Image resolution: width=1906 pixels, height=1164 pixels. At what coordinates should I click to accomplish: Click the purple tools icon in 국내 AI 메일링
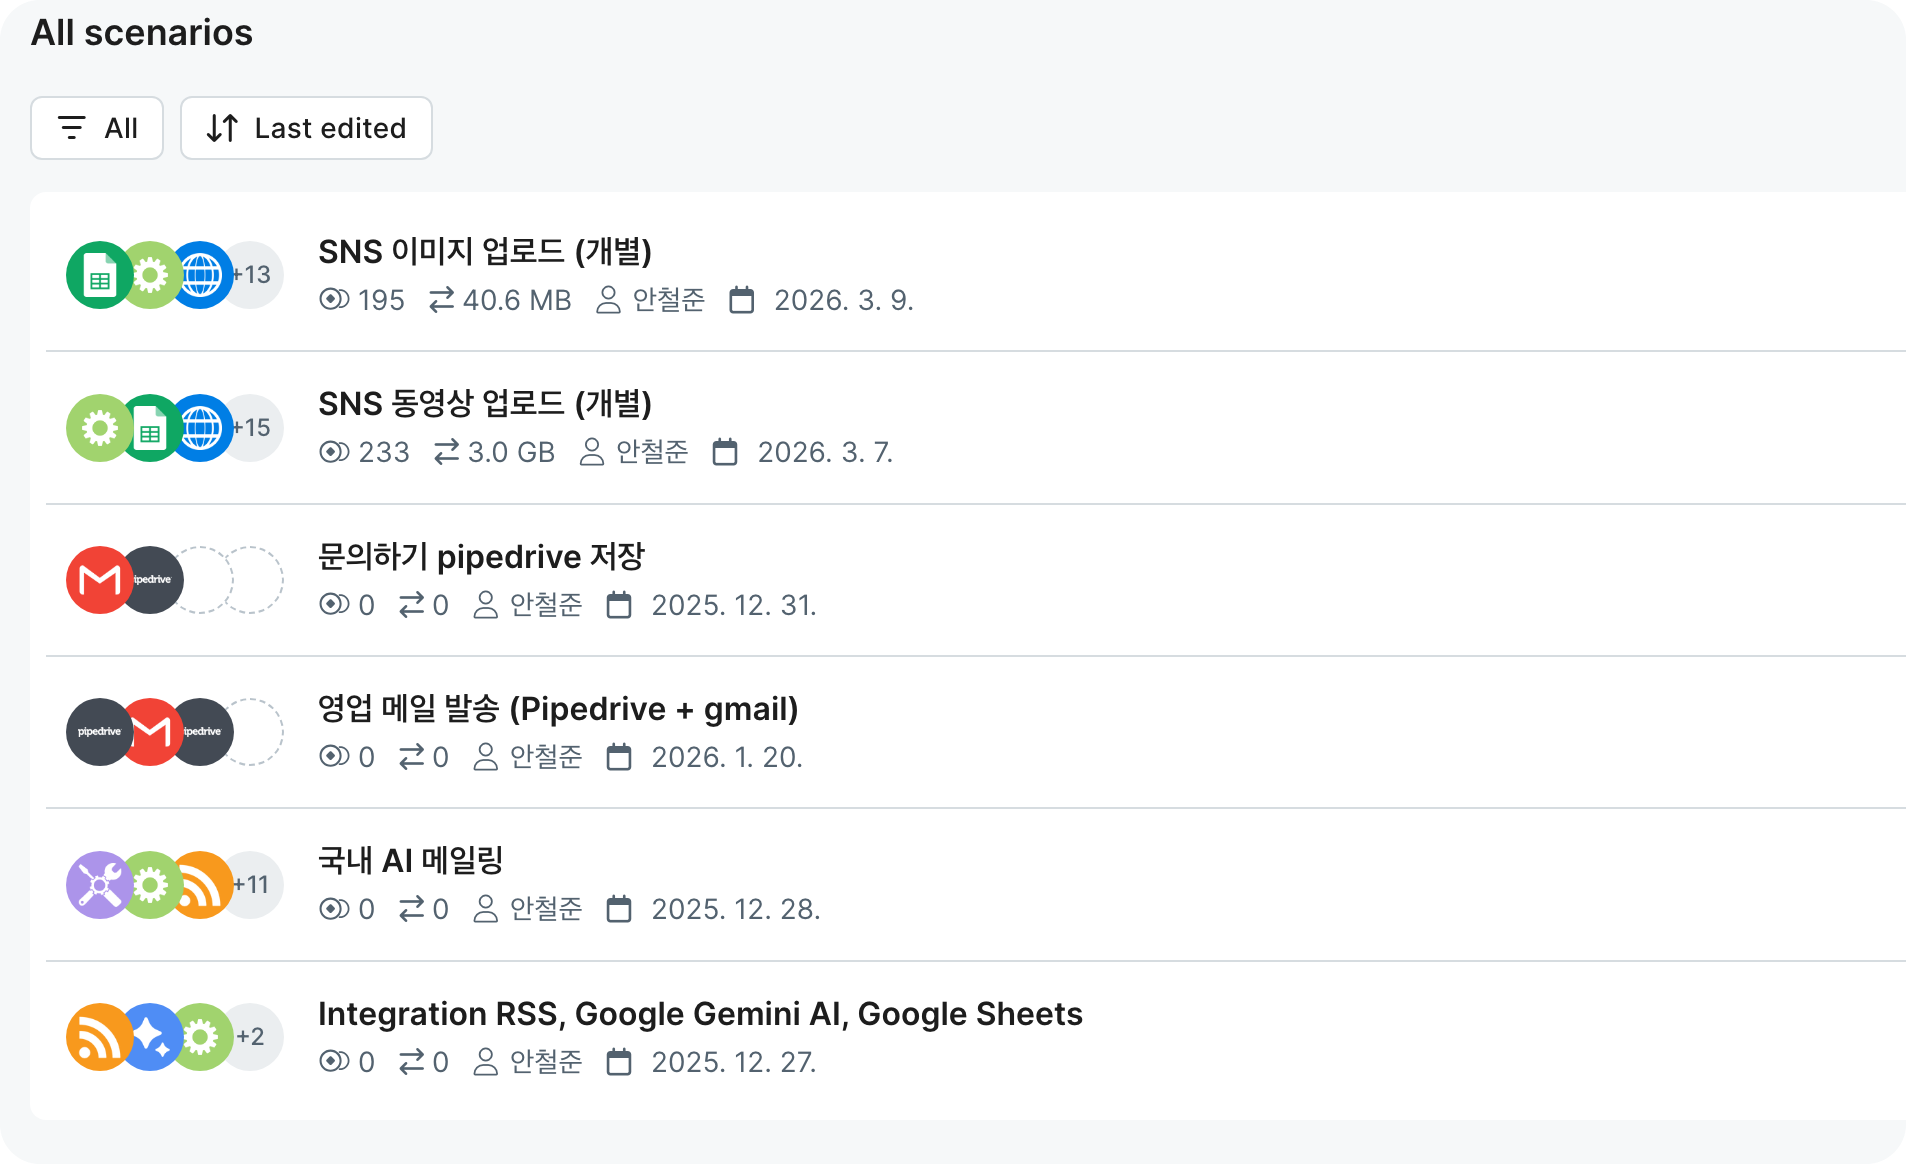(98, 885)
